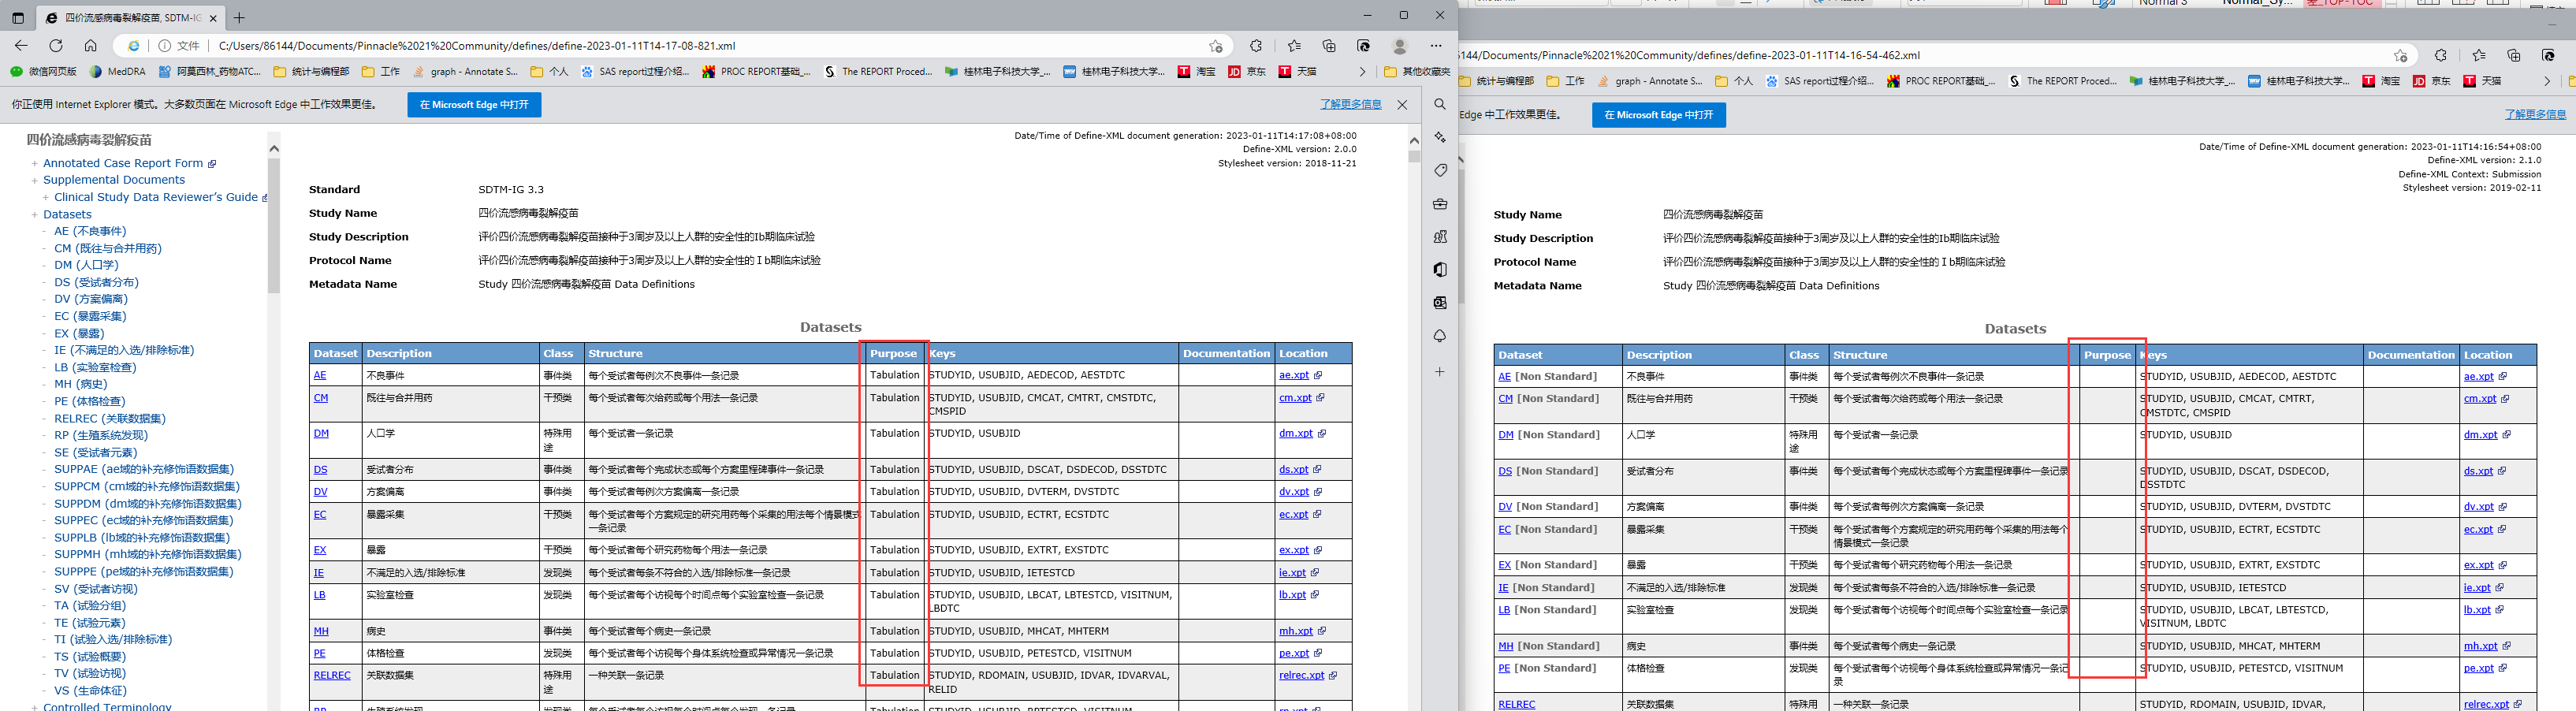Open the 淘宝 bookmark in left window
2576x711 pixels.
tap(1197, 72)
